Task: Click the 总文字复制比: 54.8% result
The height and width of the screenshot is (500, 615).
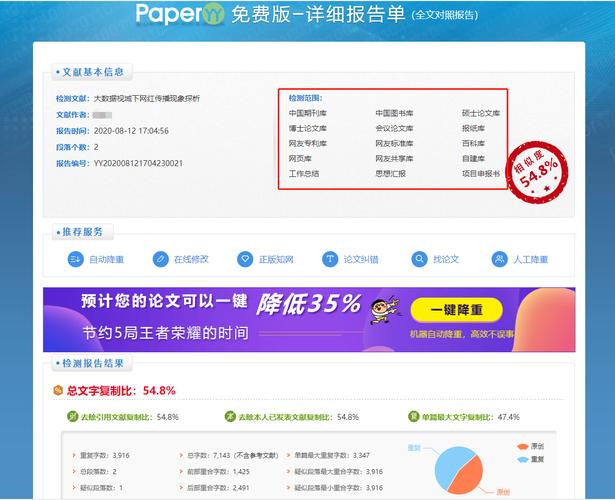Action: point(121,391)
